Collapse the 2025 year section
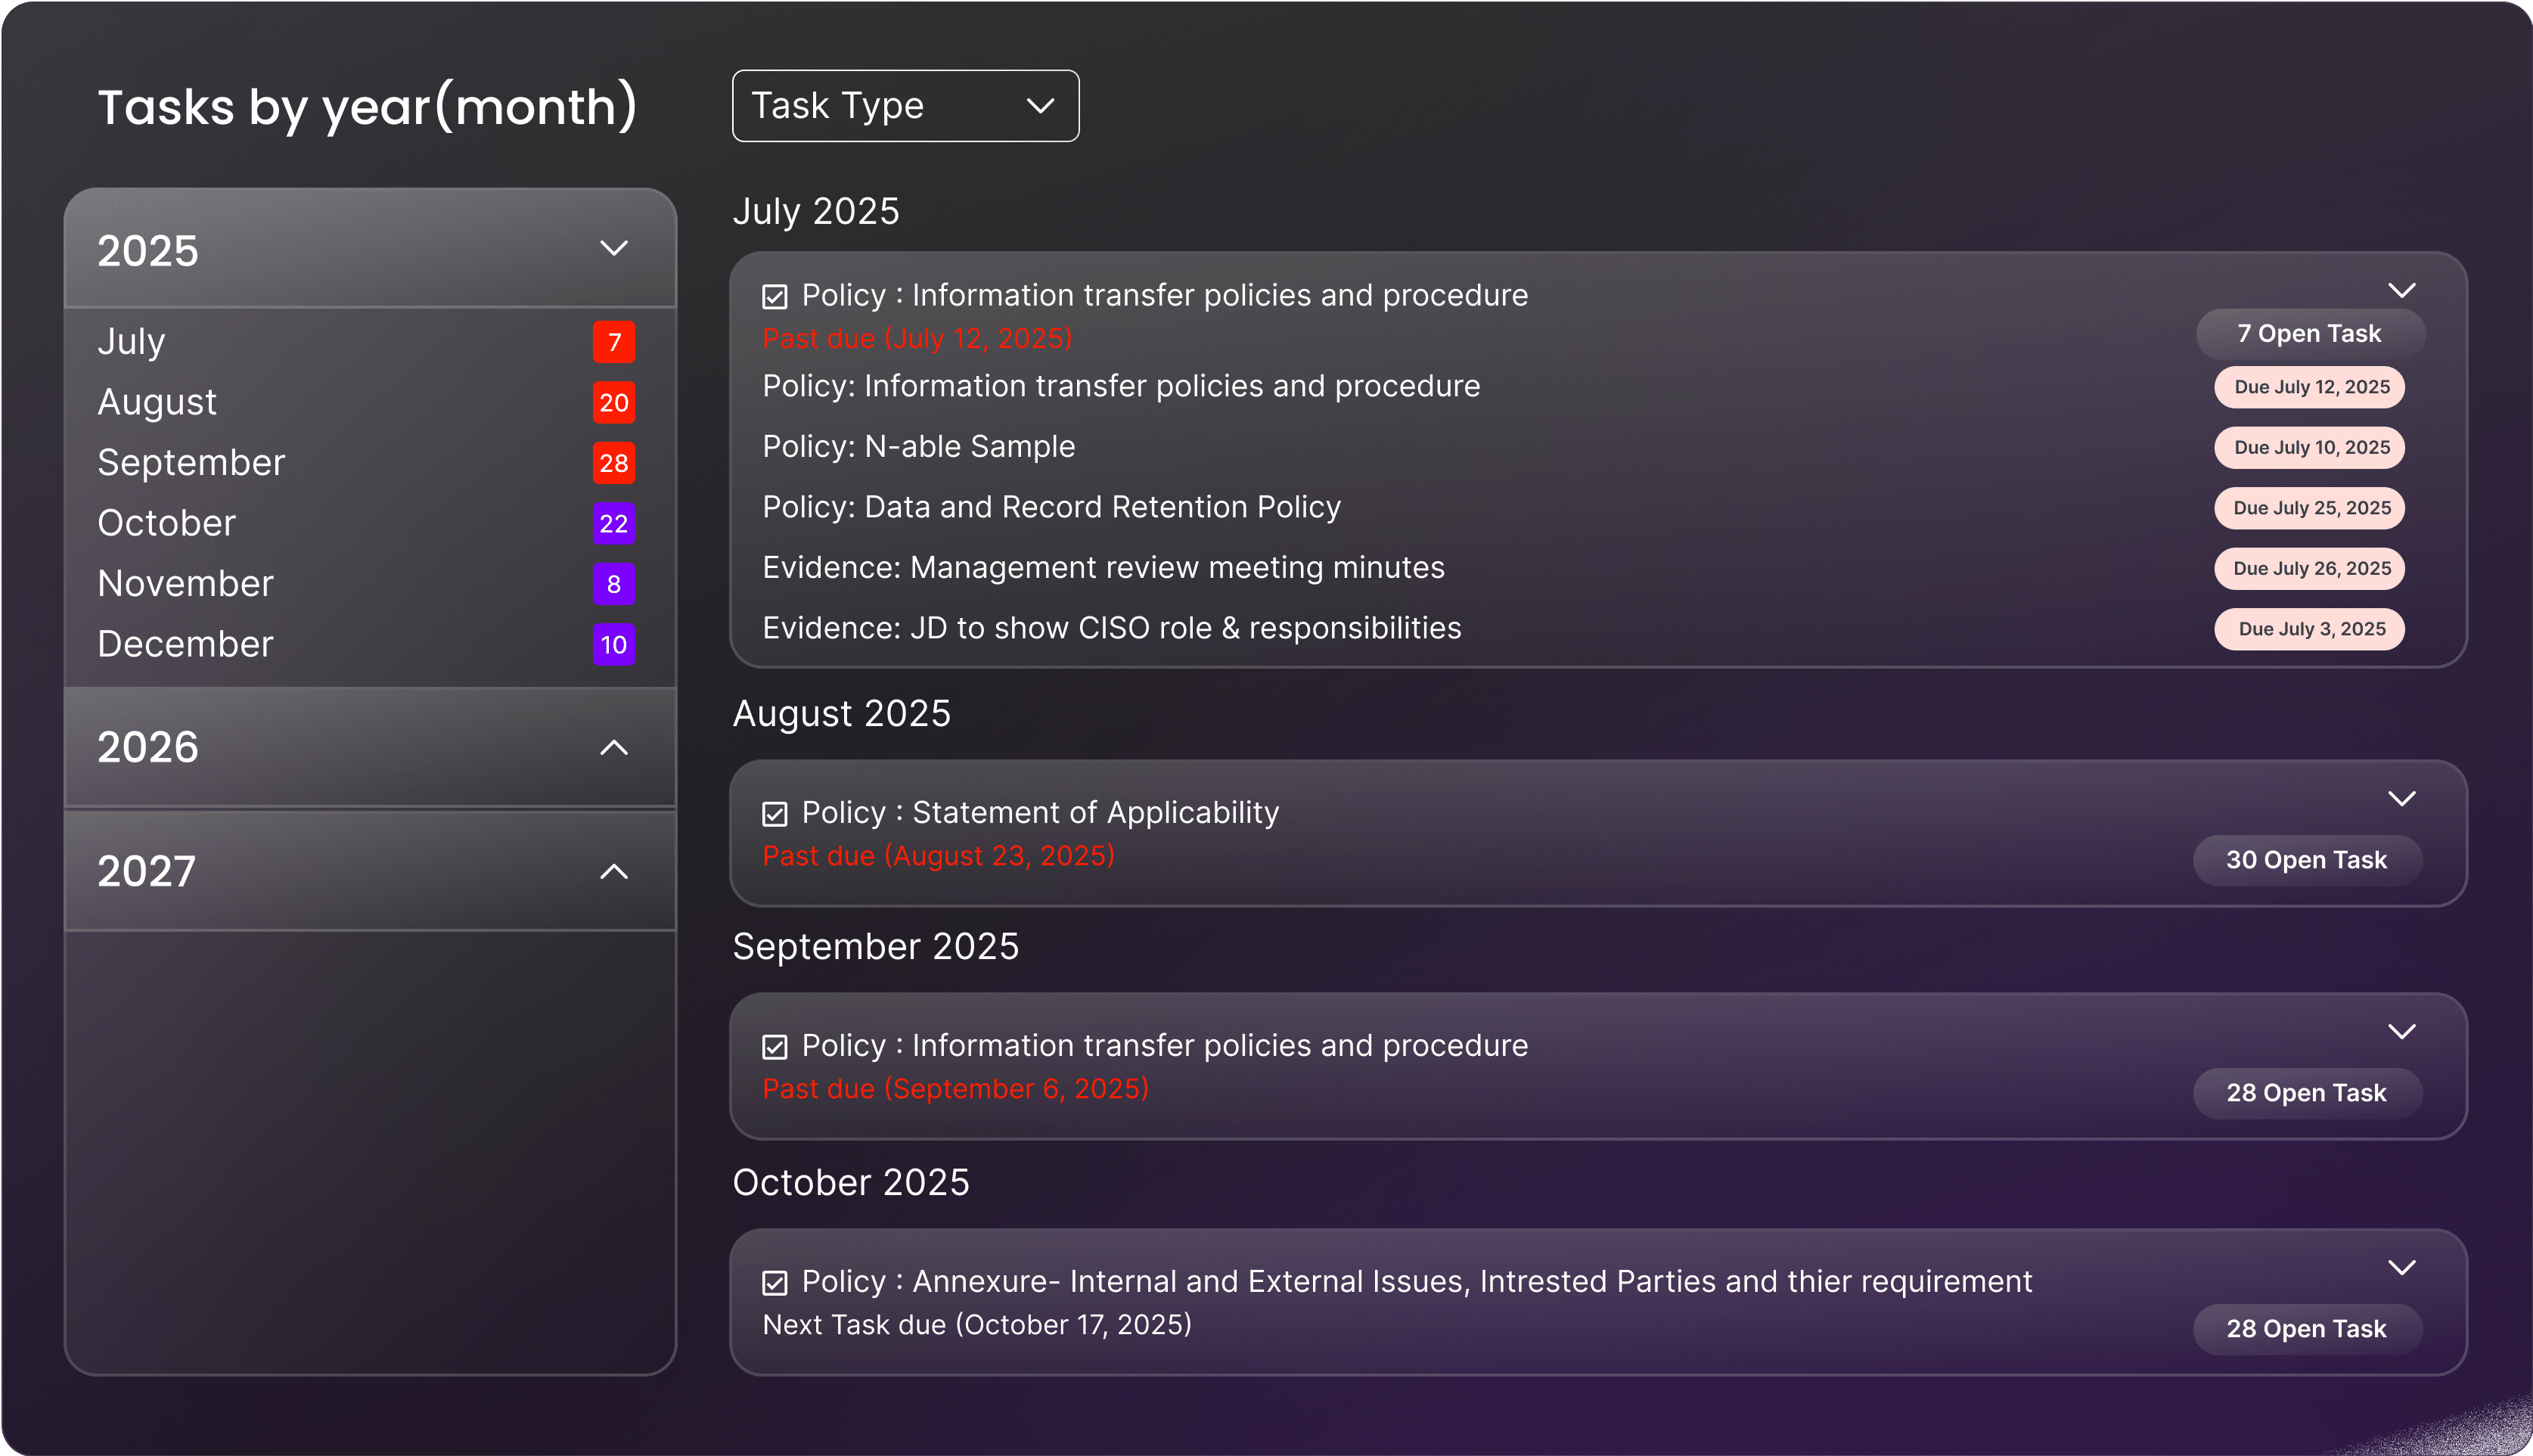This screenshot has width=2533, height=1456. (613, 248)
